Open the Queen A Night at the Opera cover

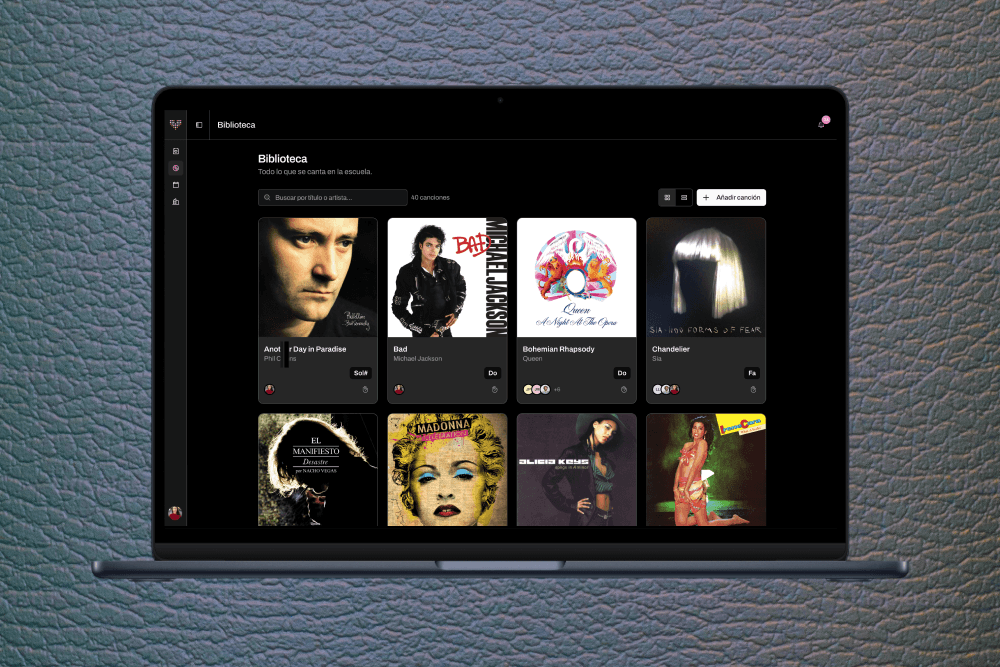(577, 277)
